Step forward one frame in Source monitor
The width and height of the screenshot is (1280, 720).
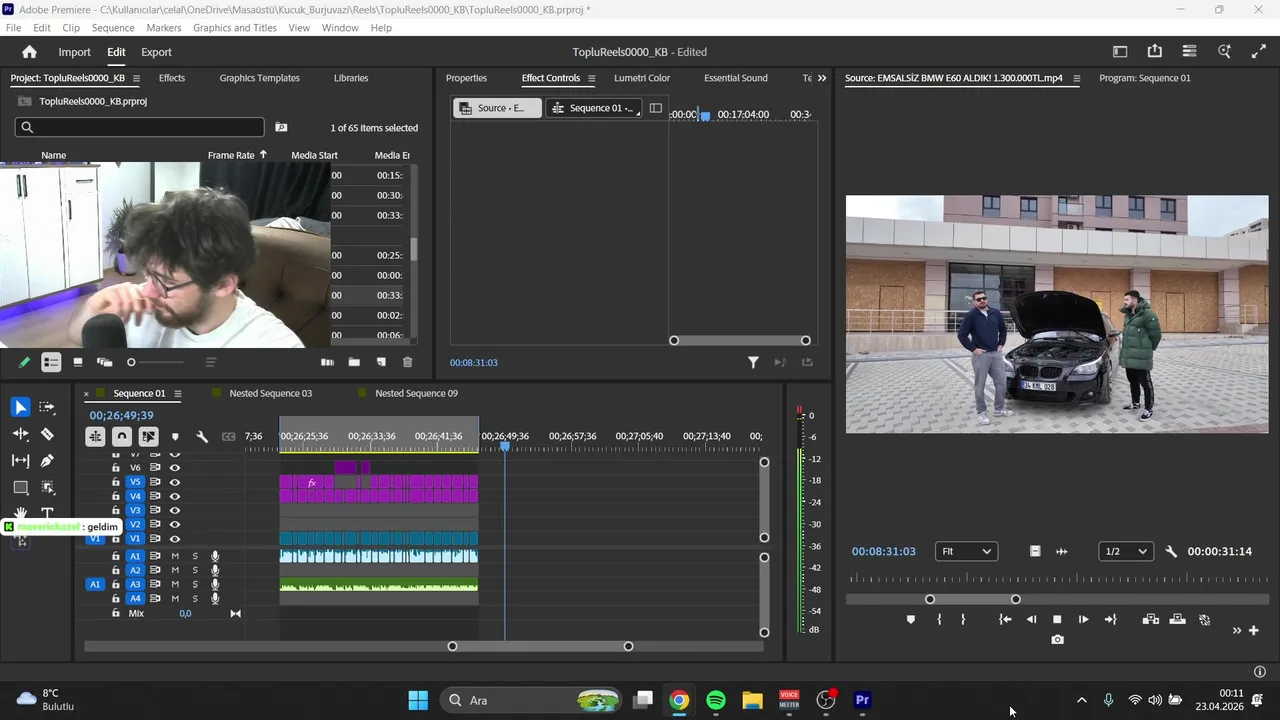pos(1083,620)
